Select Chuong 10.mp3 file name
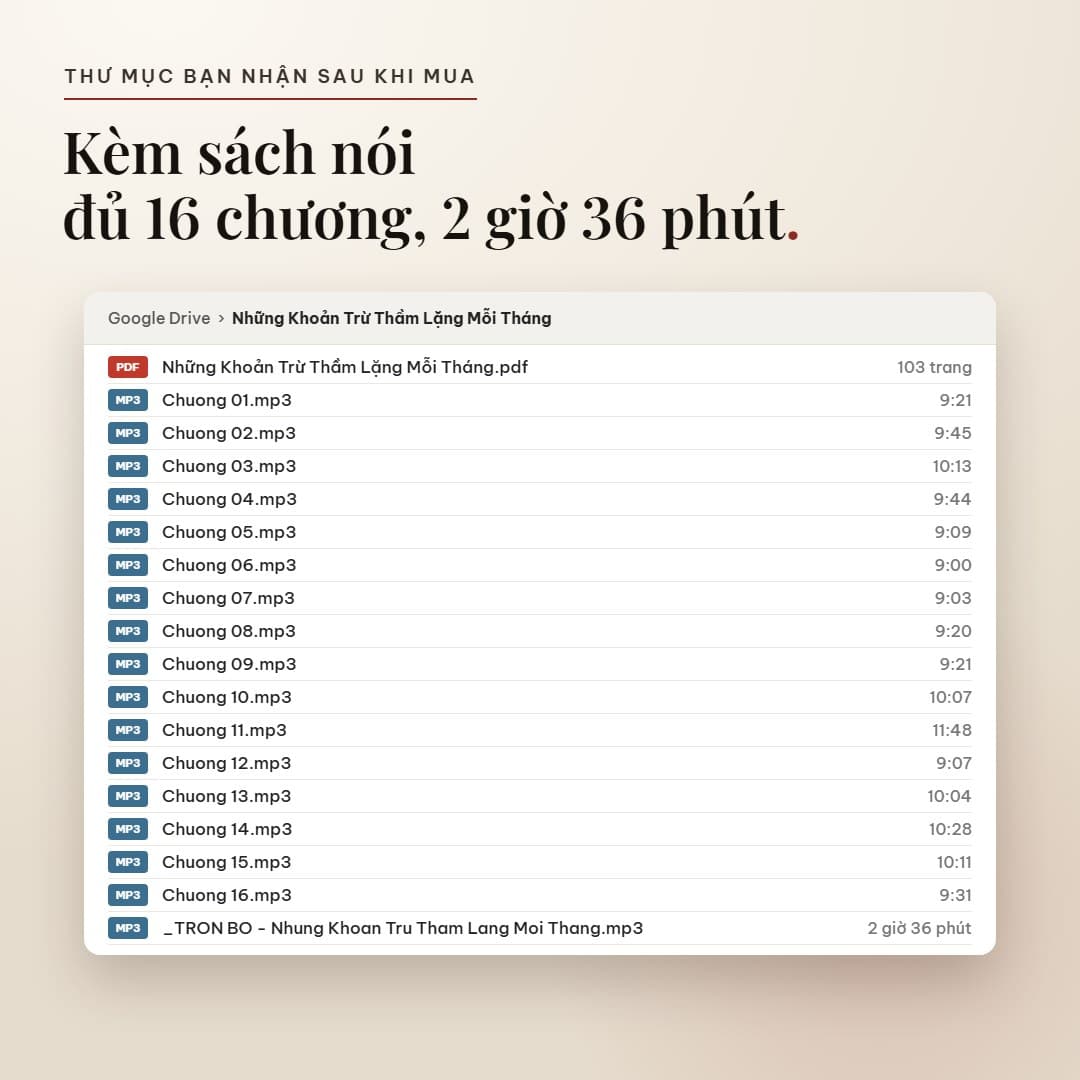The height and width of the screenshot is (1080, 1080). pyautogui.click(x=227, y=698)
